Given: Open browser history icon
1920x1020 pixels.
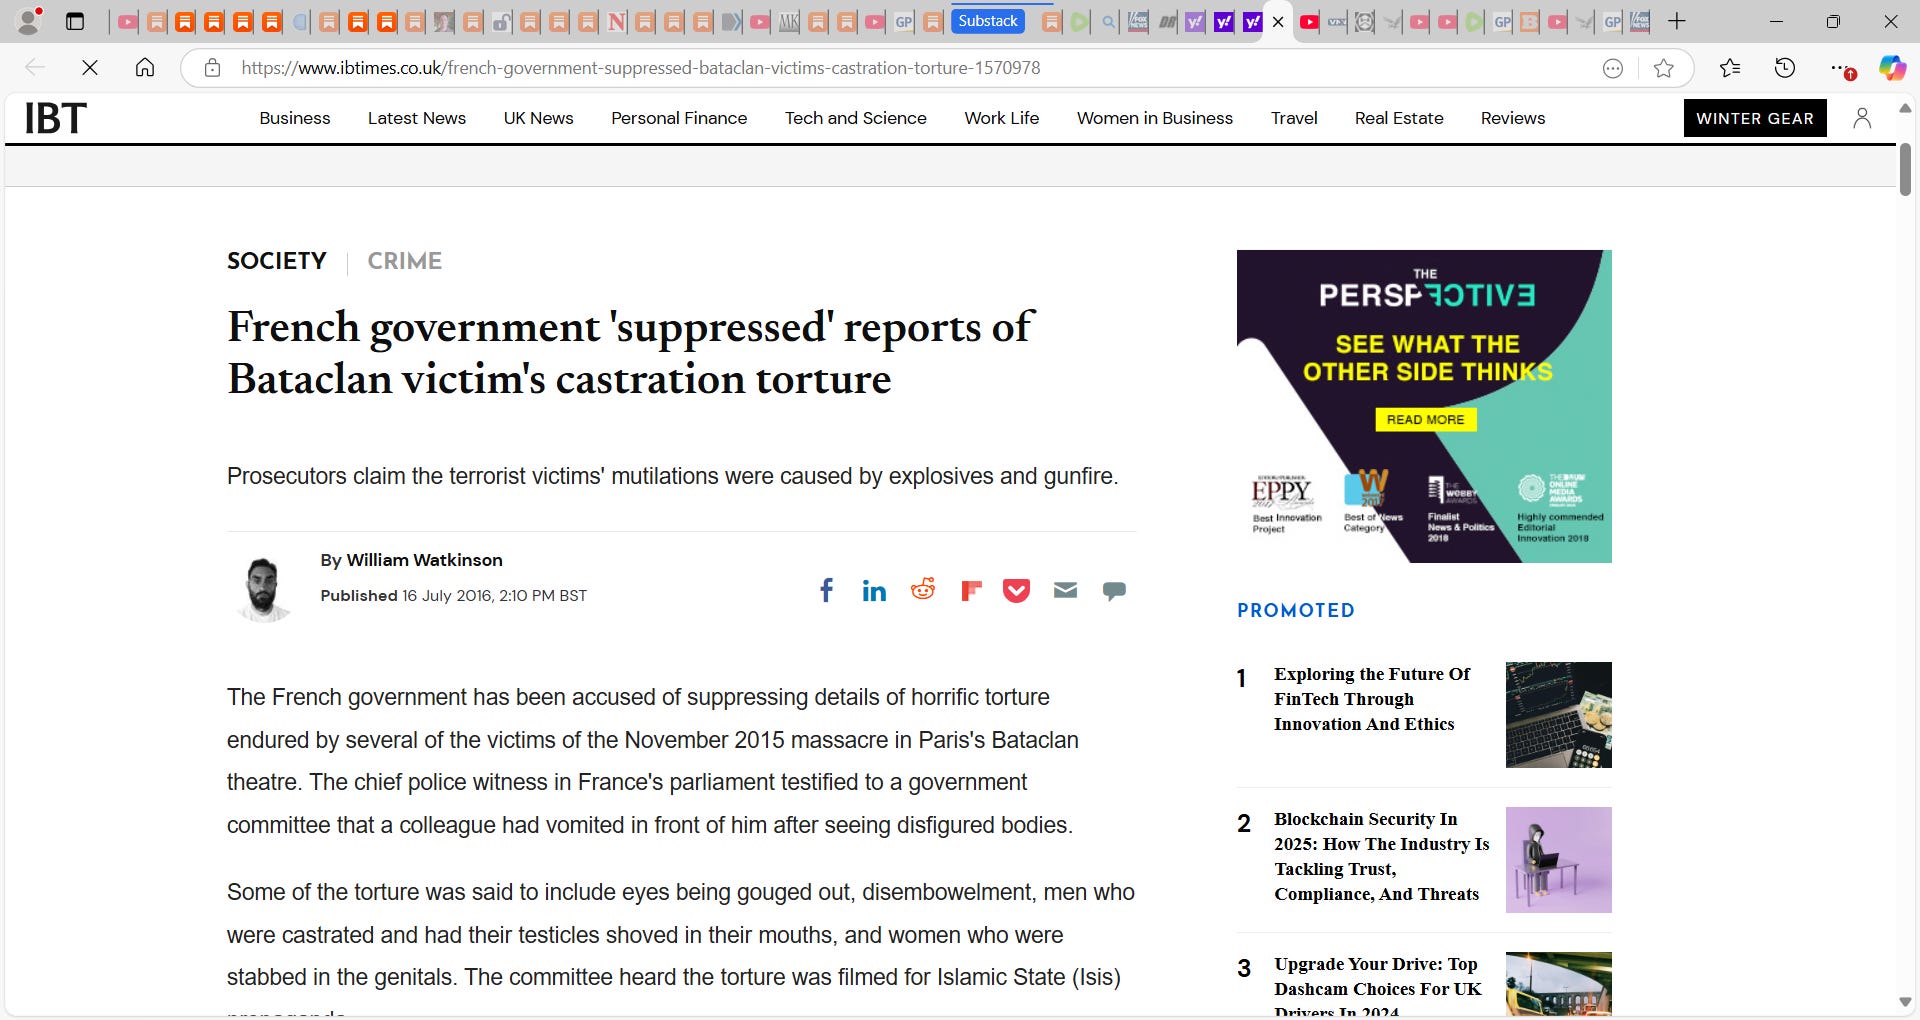Looking at the screenshot, I should pyautogui.click(x=1785, y=67).
